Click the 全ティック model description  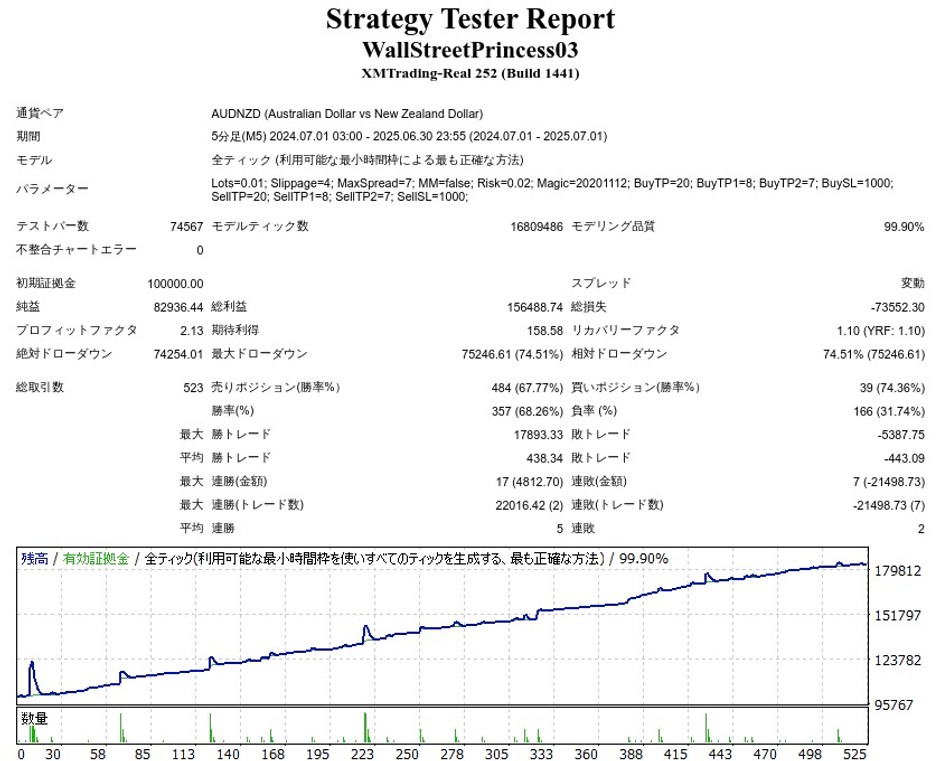click(367, 160)
